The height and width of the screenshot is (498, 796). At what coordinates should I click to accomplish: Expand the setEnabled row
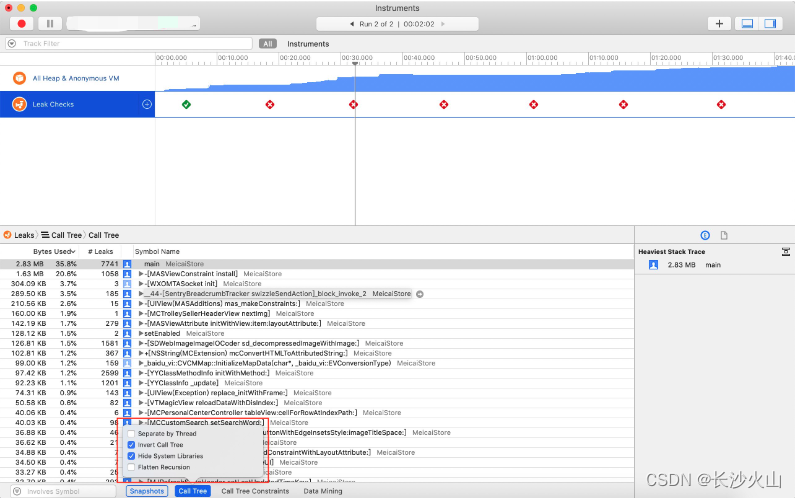(141, 334)
